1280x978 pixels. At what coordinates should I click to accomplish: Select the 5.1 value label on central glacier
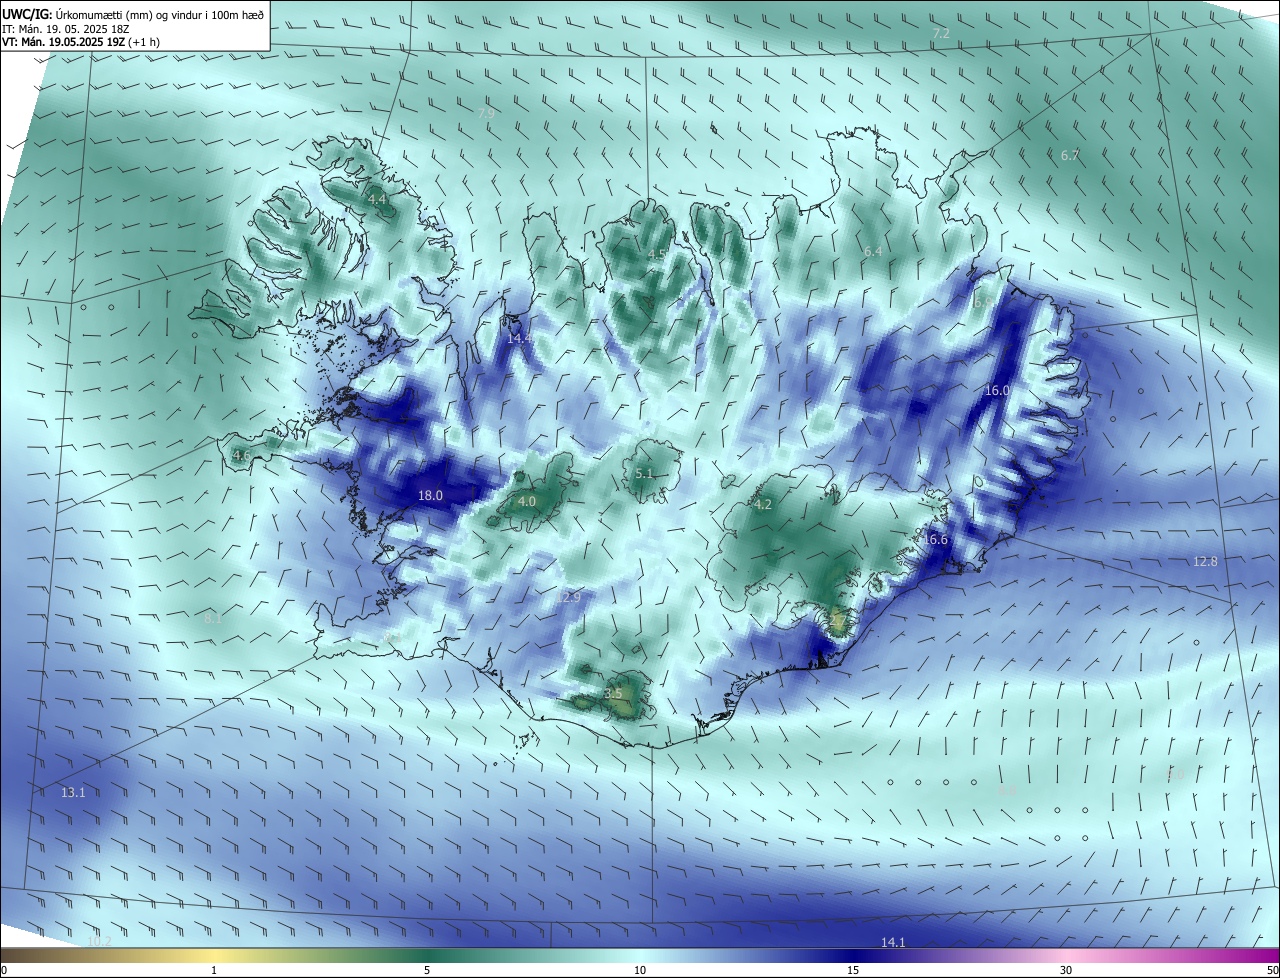[x=643, y=474]
